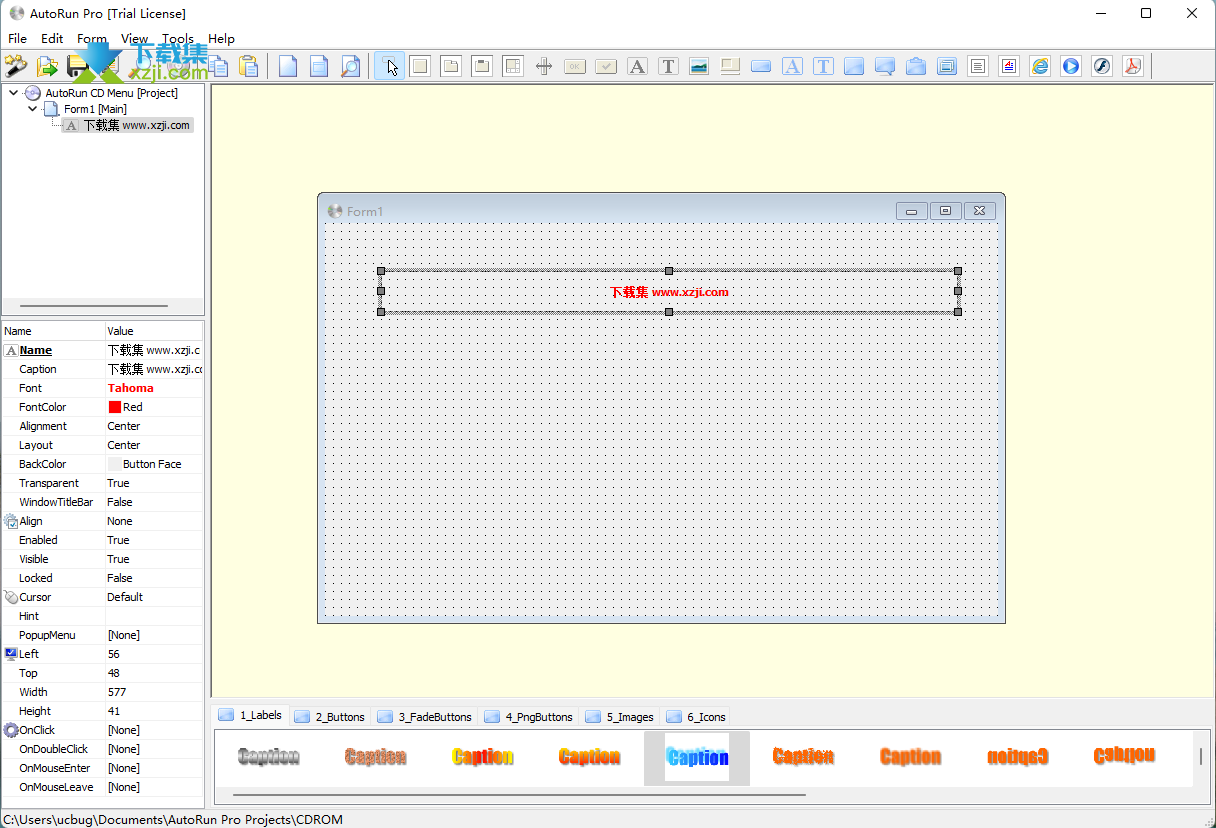Switch to the 4_PngButtons tab
The height and width of the screenshot is (828, 1216).
(x=529, y=717)
